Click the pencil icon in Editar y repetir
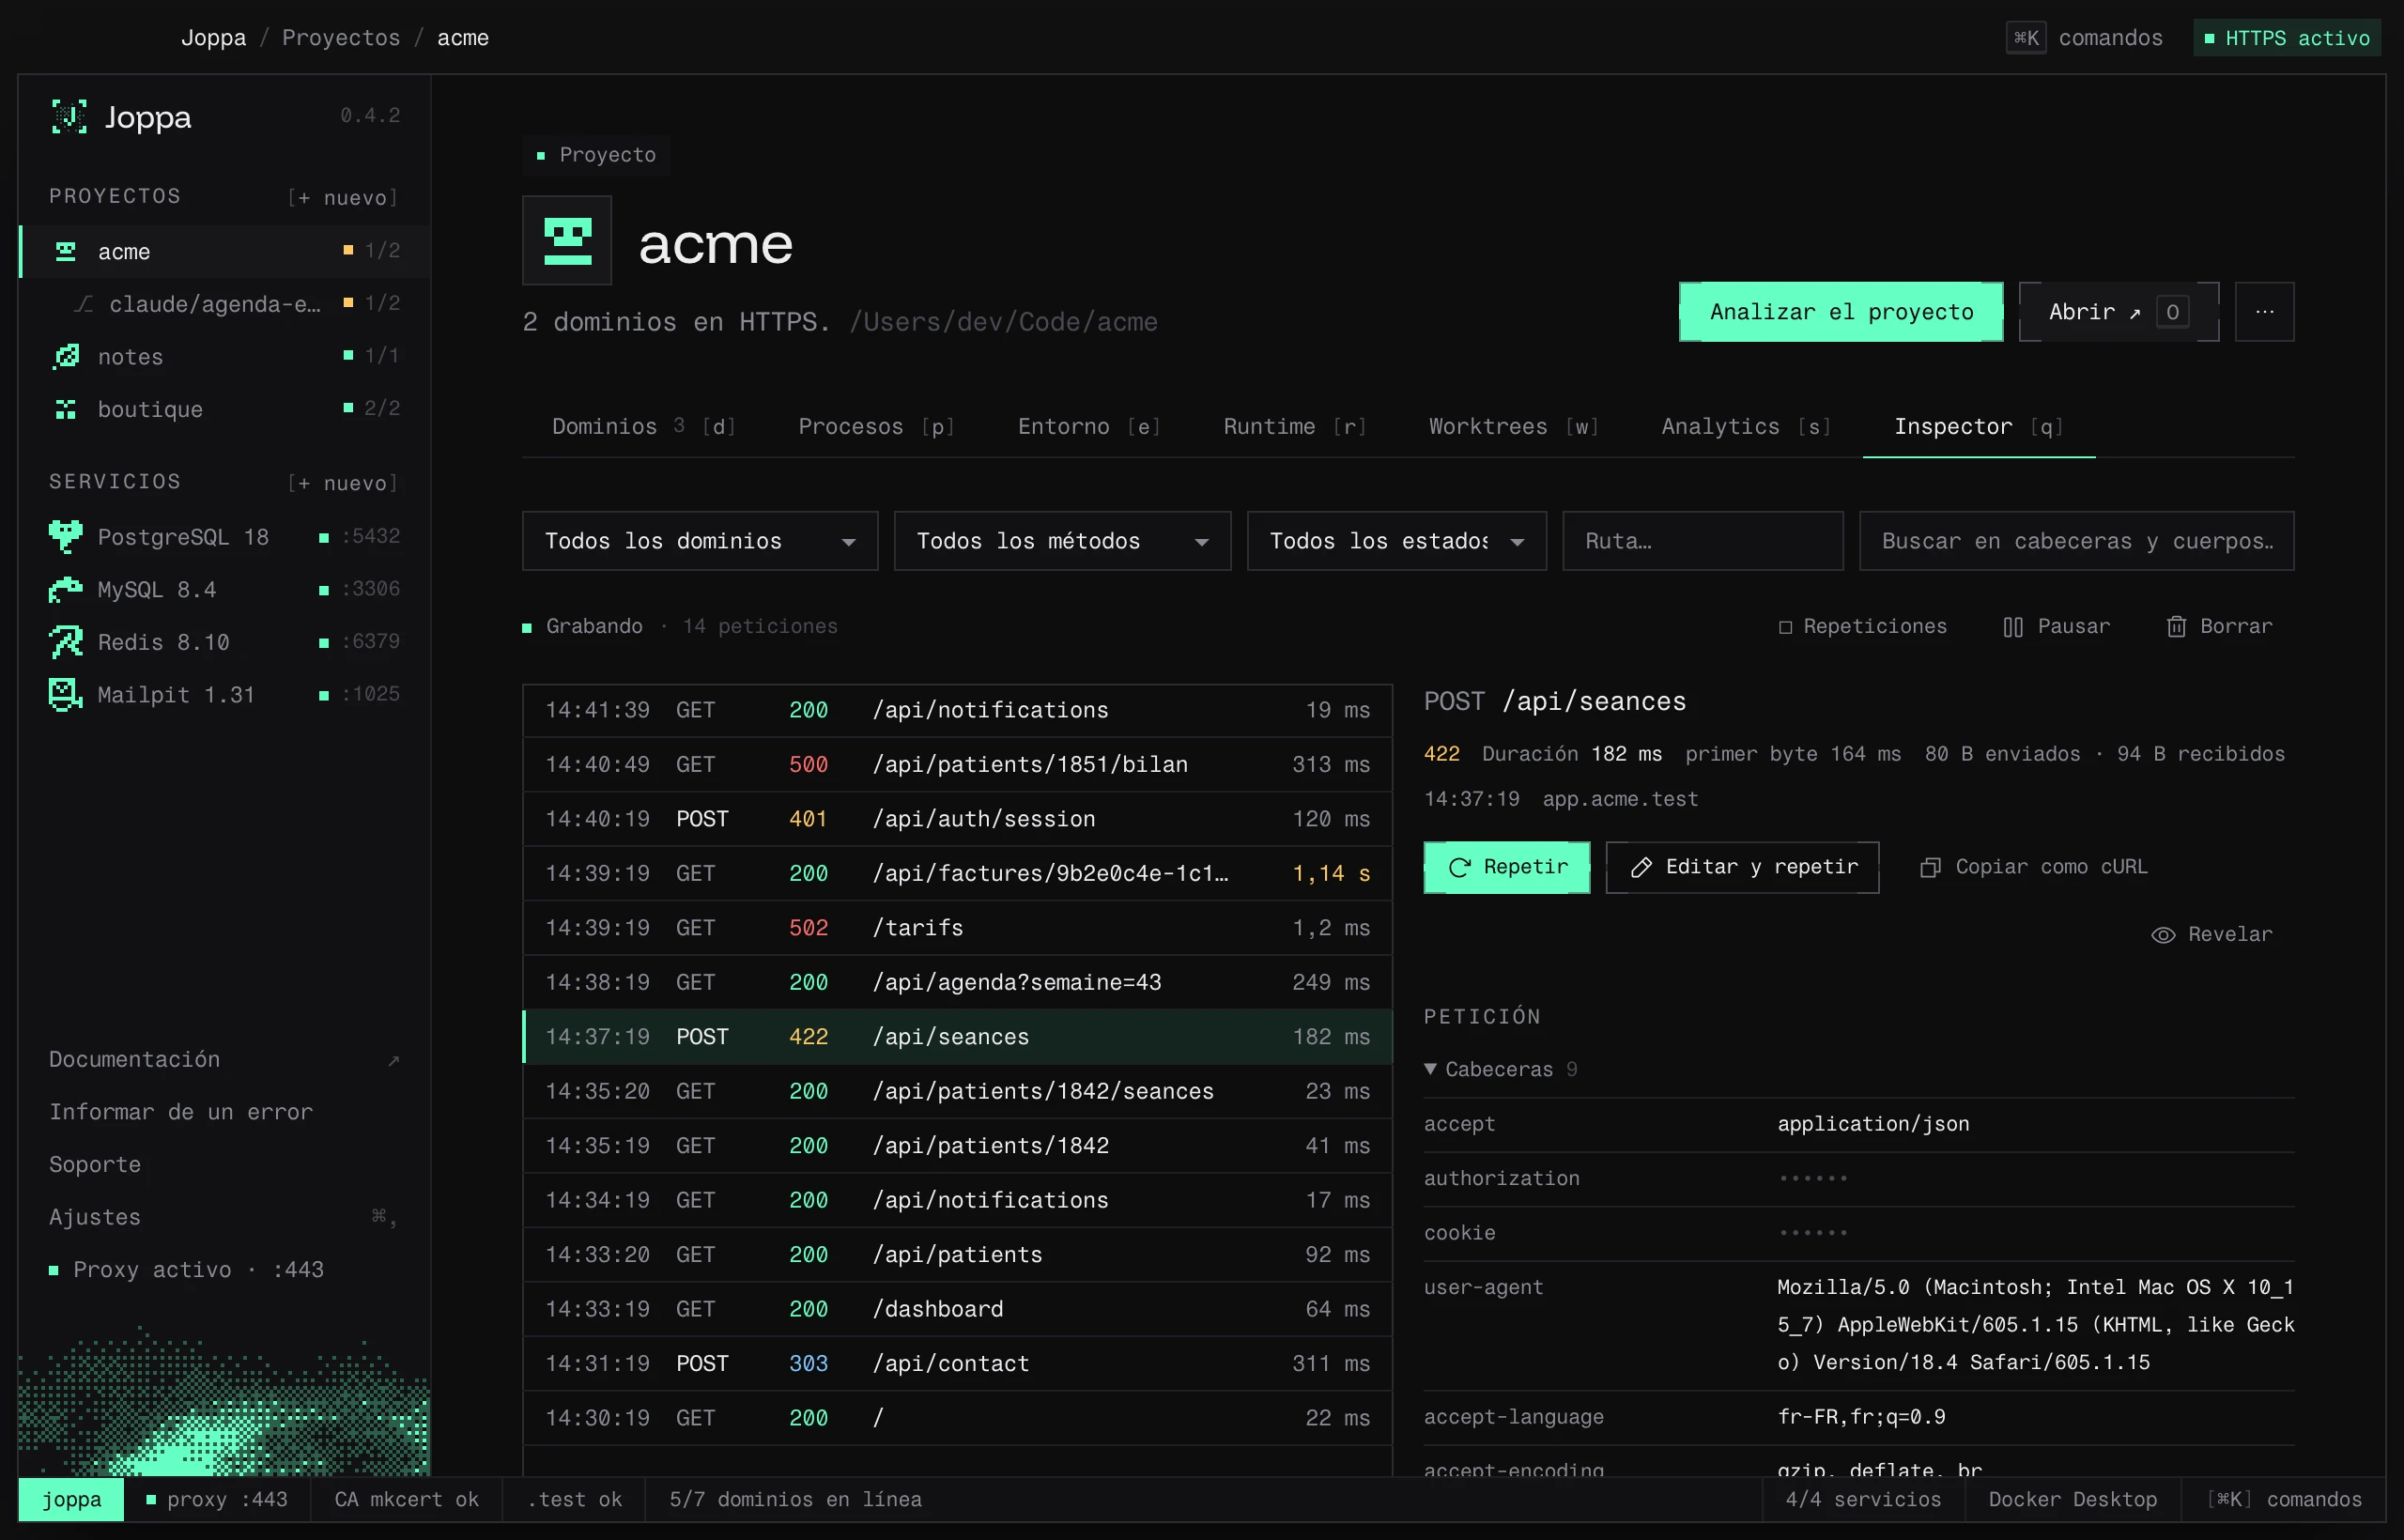Screen dimensions: 2404x1540 (x=1641, y=868)
